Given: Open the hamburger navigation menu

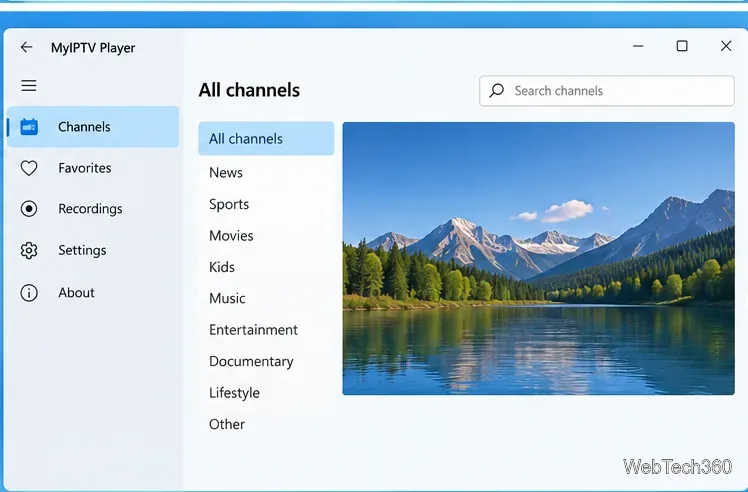Looking at the screenshot, I should pos(29,85).
